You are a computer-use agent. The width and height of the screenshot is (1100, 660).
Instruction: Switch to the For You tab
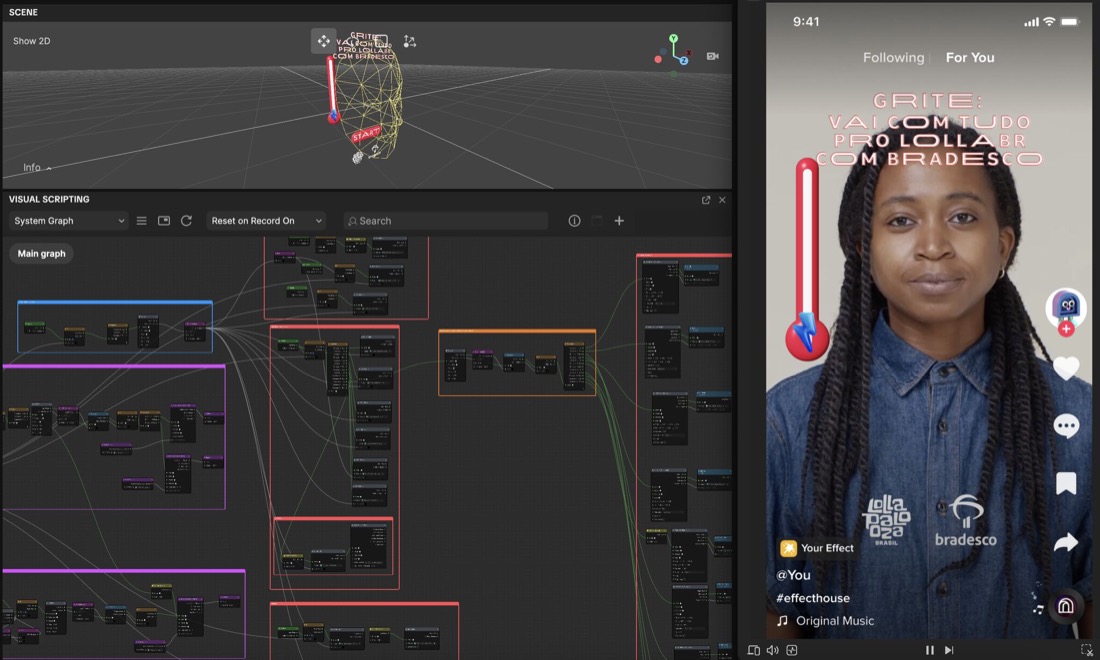tap(970, 58)
